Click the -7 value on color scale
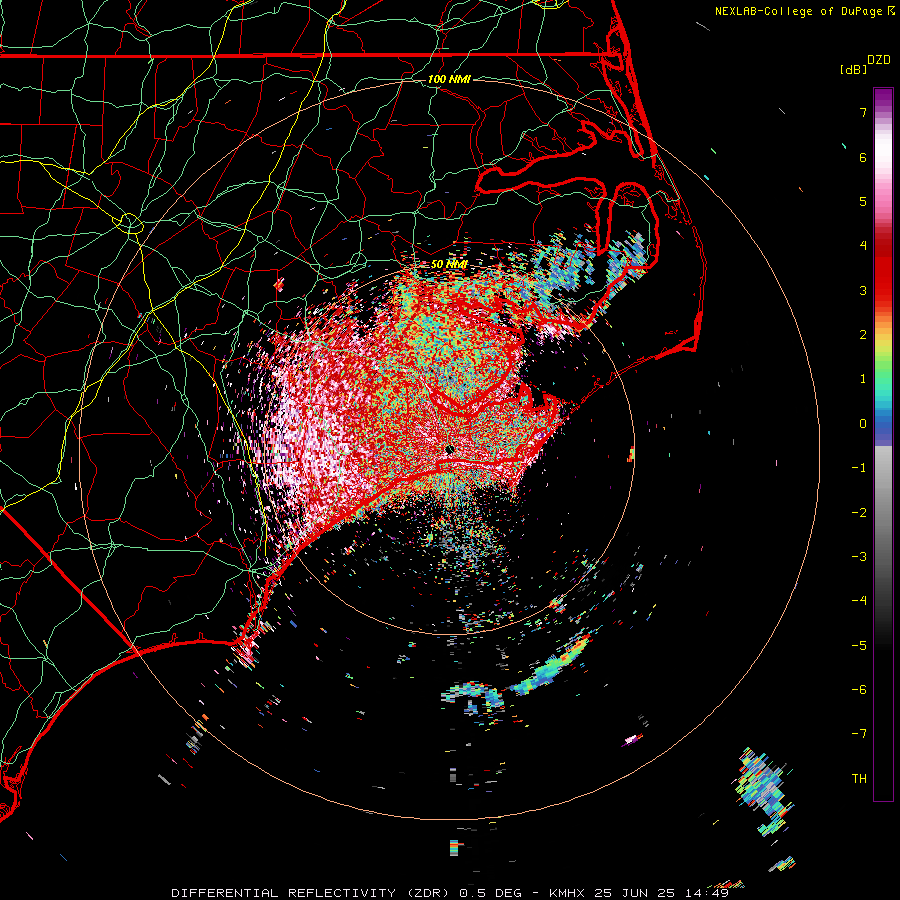Viewport: 900px width, 900px height. [x=859, y=734]
